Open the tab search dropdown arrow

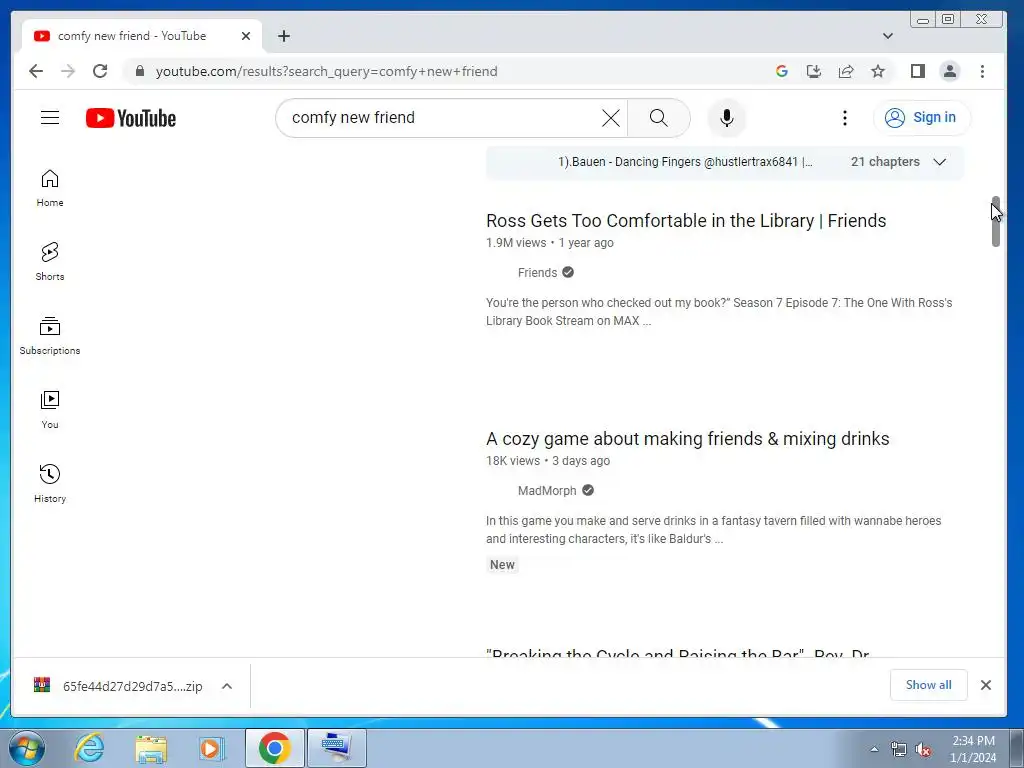[888, 36]
